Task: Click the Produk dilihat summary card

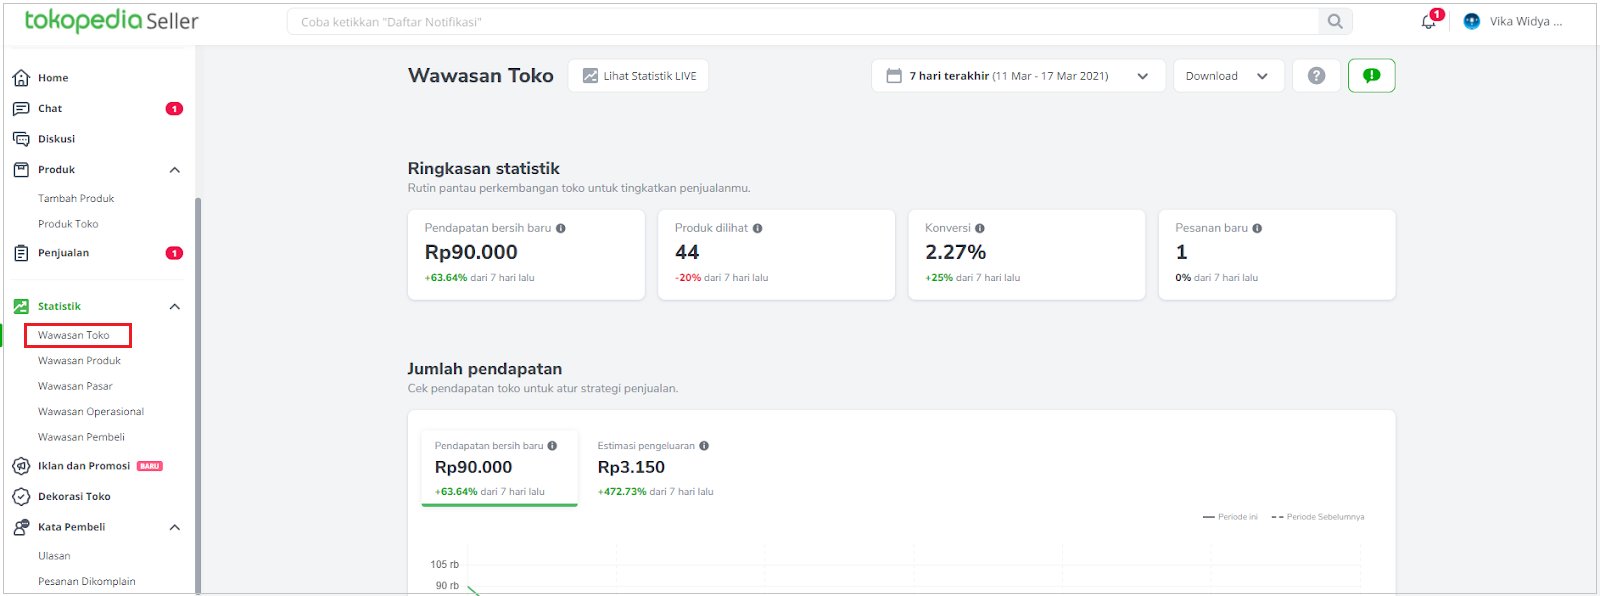Action: 776,255
